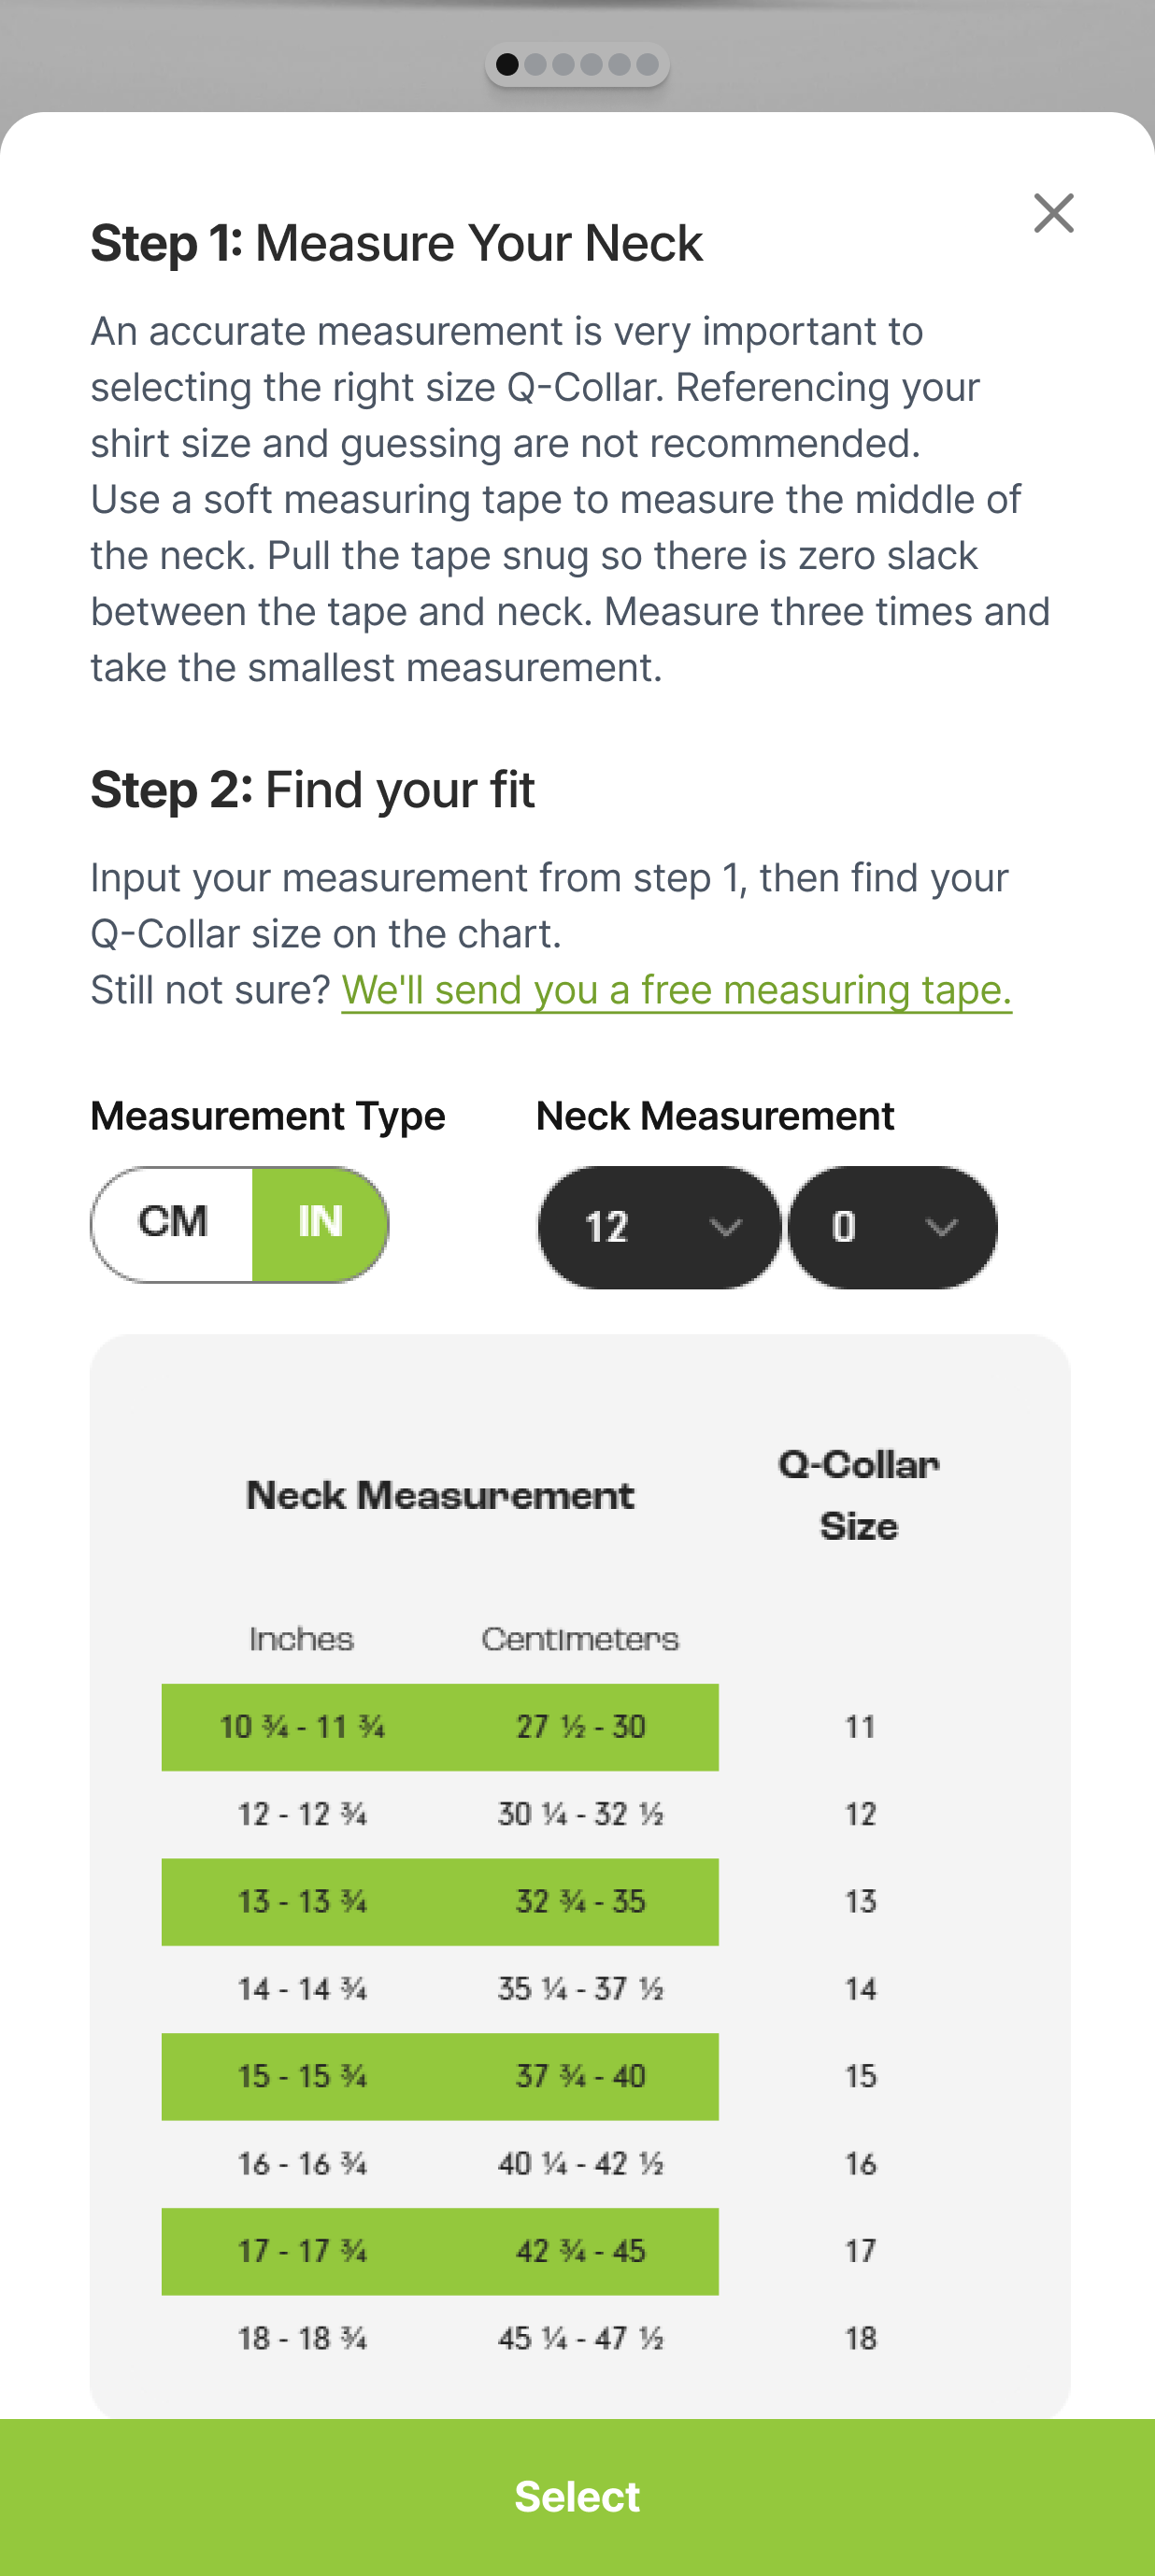Open the fraction dropdown showing 0
The width and height of the screenshot is (1155, 2576).
892,1228
